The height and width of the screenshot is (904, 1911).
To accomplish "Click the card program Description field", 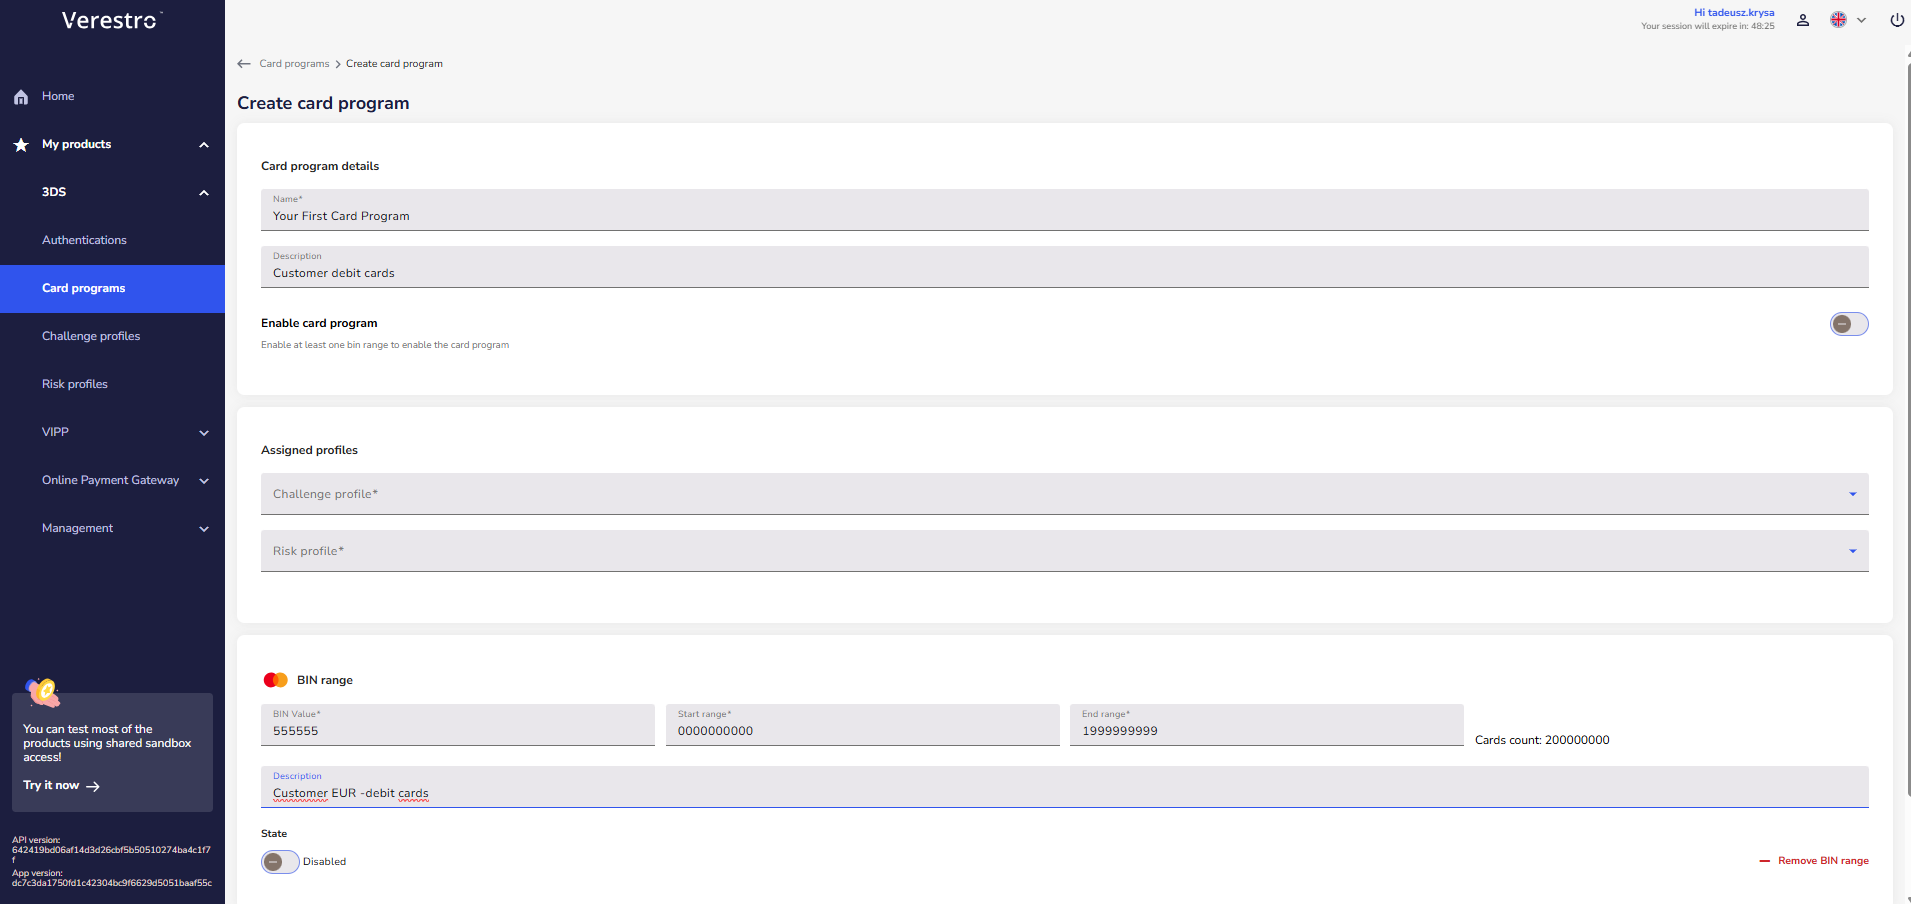I will click(x=1064, y=267).
